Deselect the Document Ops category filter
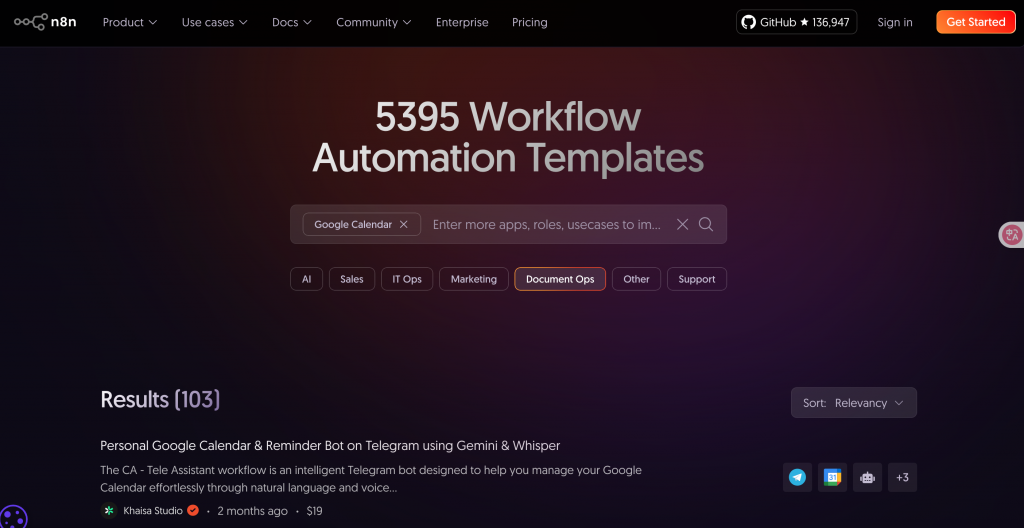 click(x=560, y=279)
